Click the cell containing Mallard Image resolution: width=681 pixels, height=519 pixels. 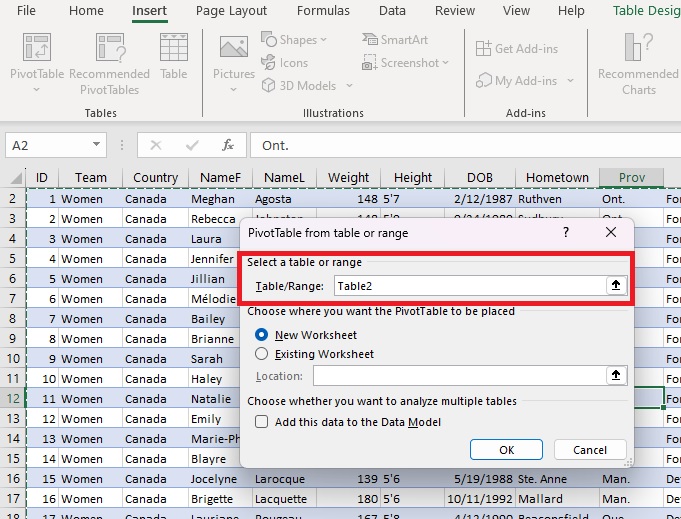coord(557,499)
